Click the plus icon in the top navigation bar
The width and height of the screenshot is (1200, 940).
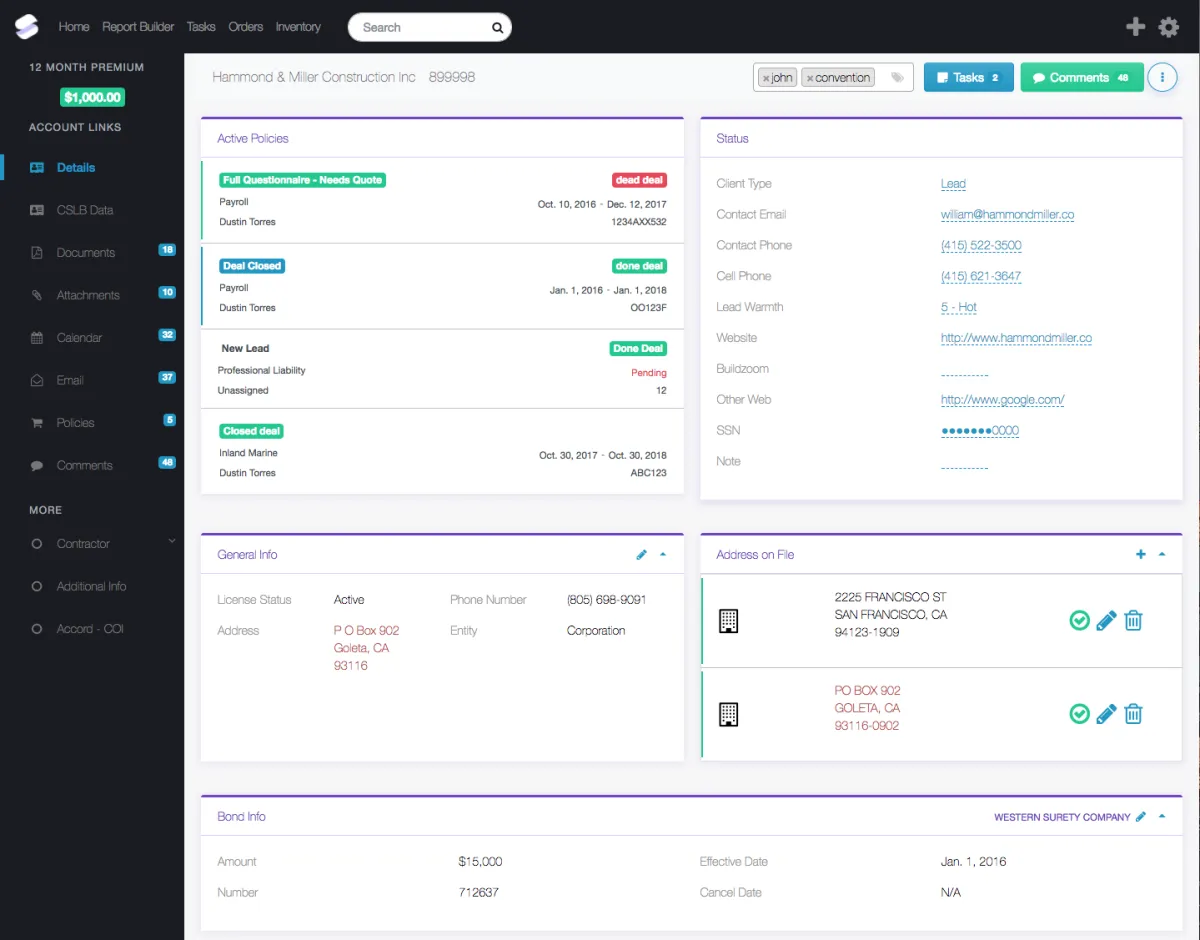[1135, 27]
